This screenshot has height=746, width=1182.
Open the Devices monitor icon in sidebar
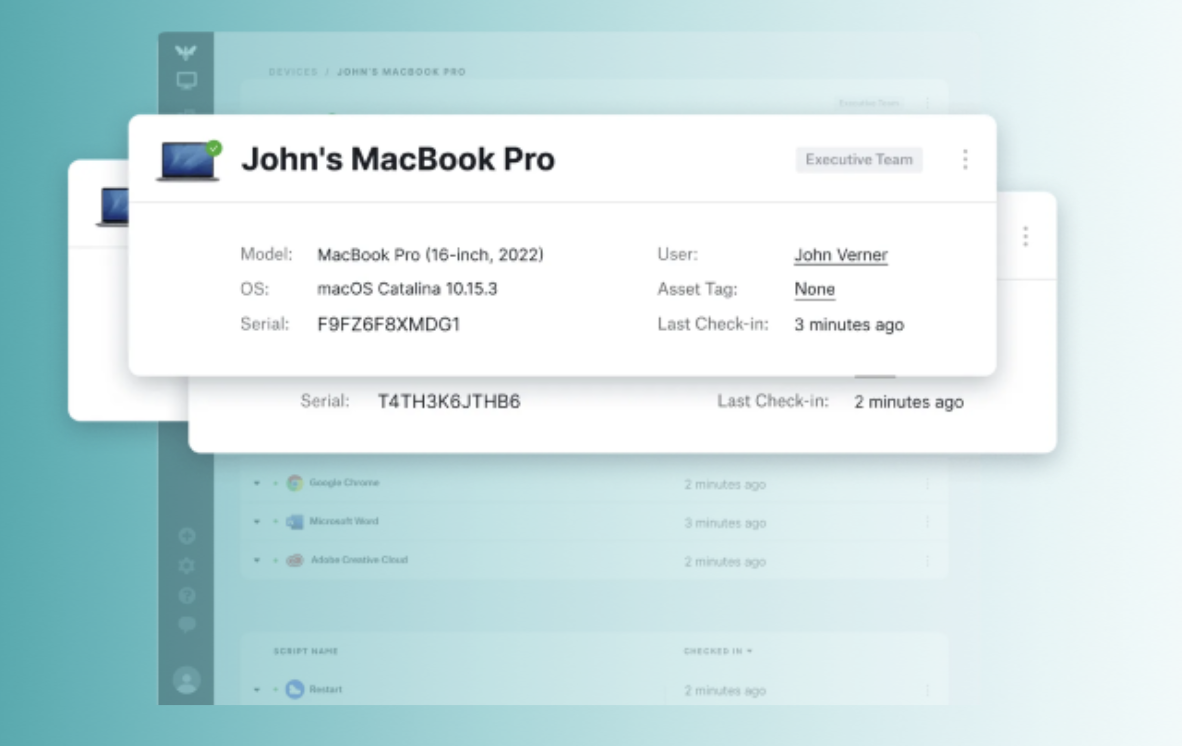coord(186,80)
